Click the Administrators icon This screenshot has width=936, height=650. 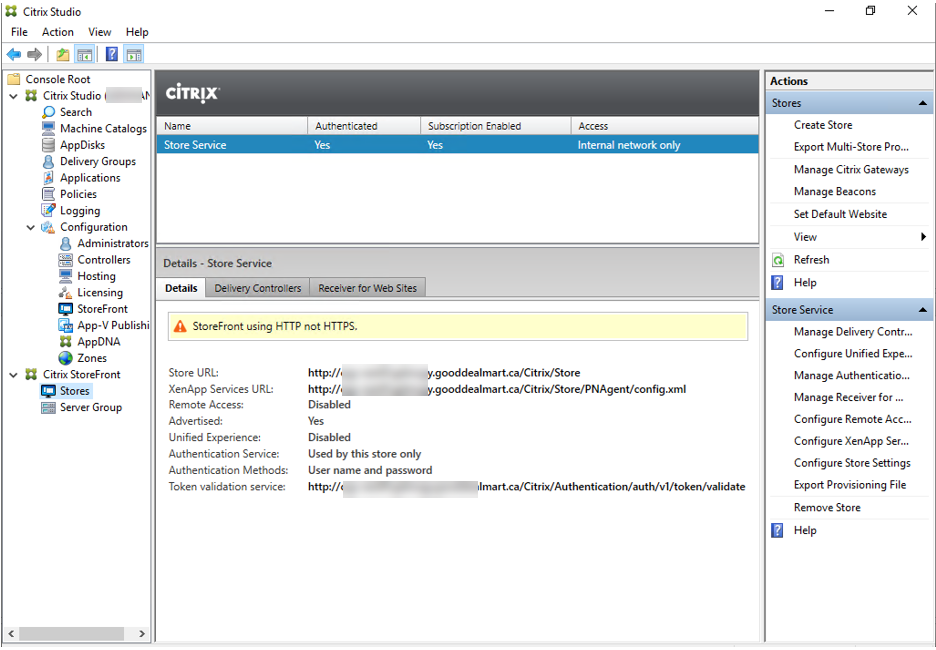[x=66, y=244]
